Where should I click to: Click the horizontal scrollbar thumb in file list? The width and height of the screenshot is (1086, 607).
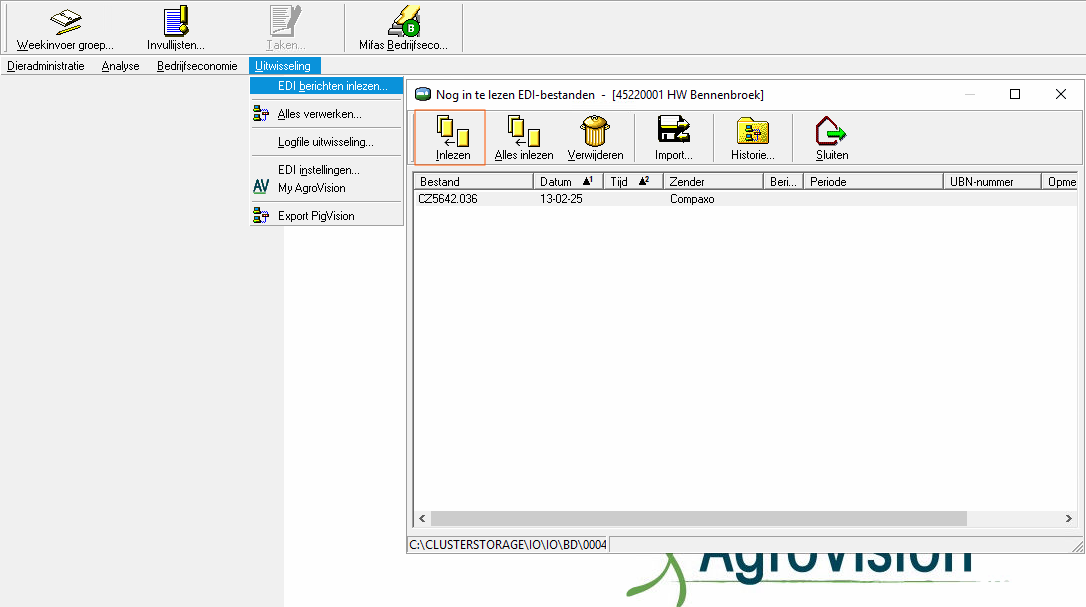(x=699, y=518)
